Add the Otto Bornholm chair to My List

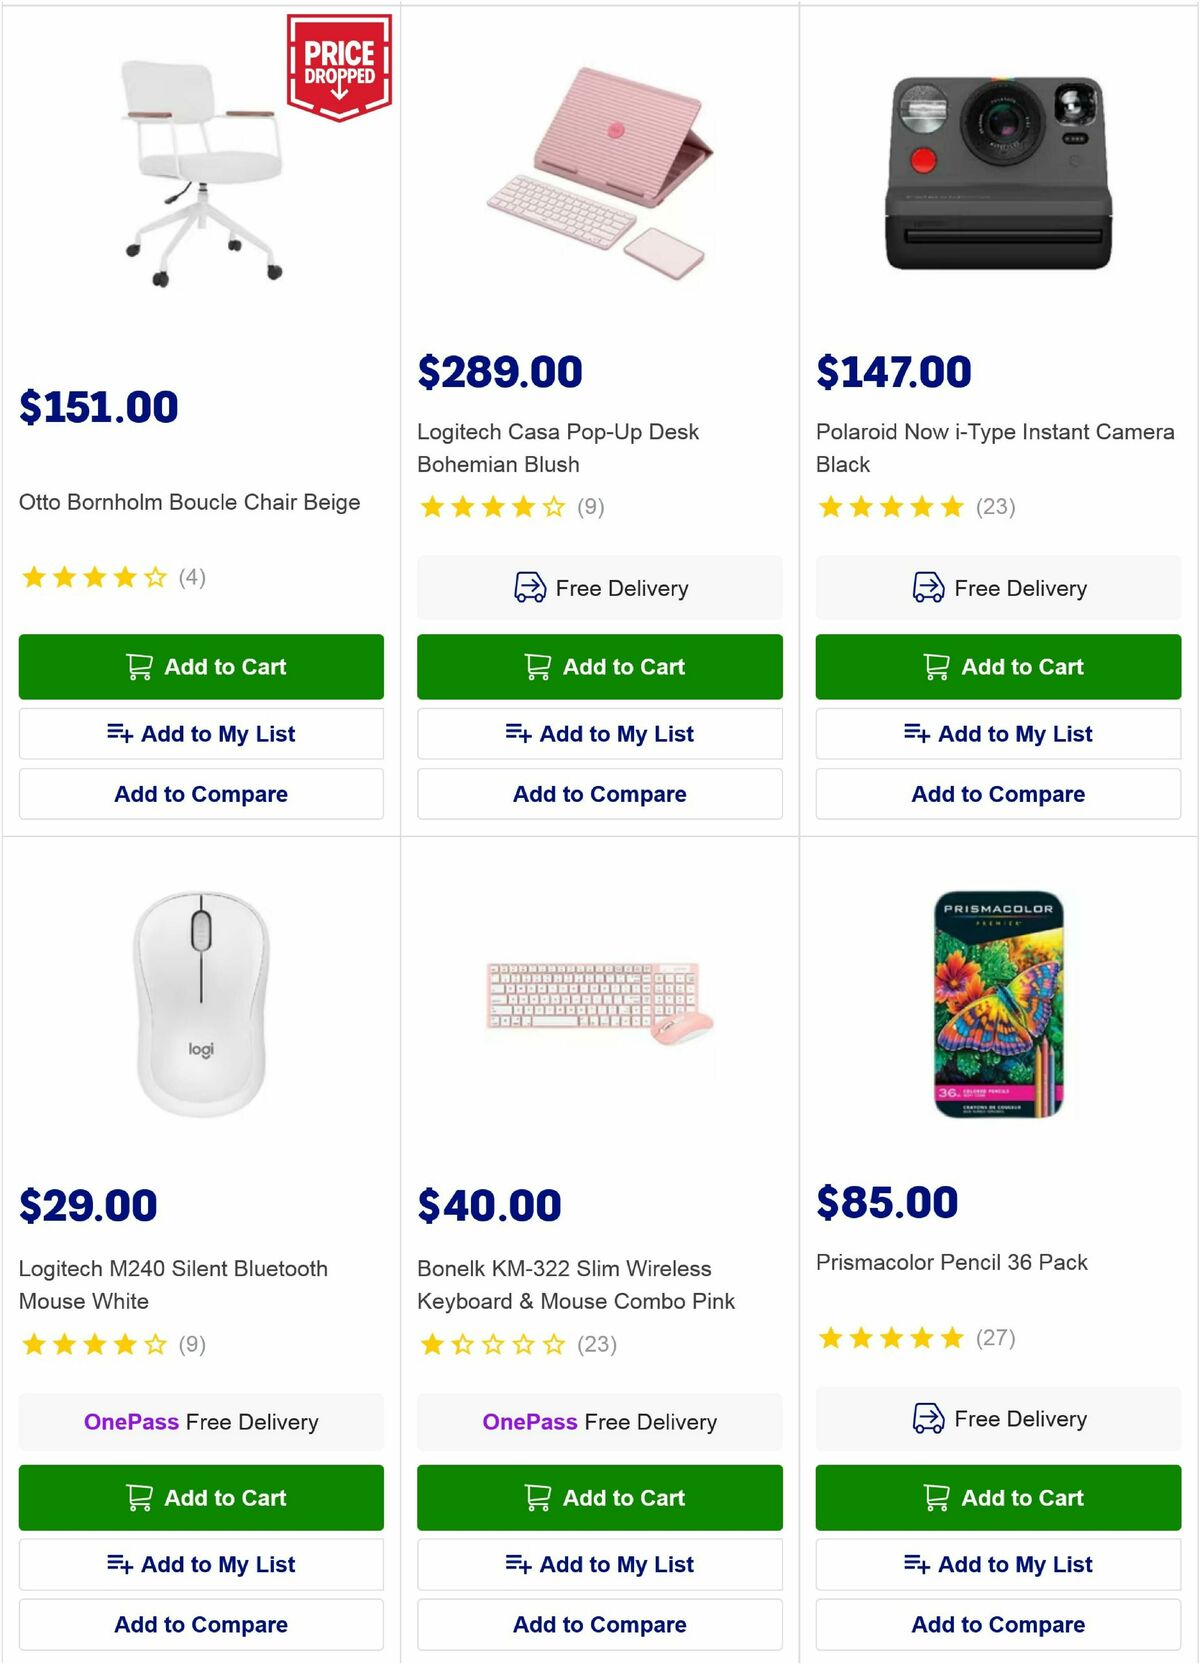[200, 733]
